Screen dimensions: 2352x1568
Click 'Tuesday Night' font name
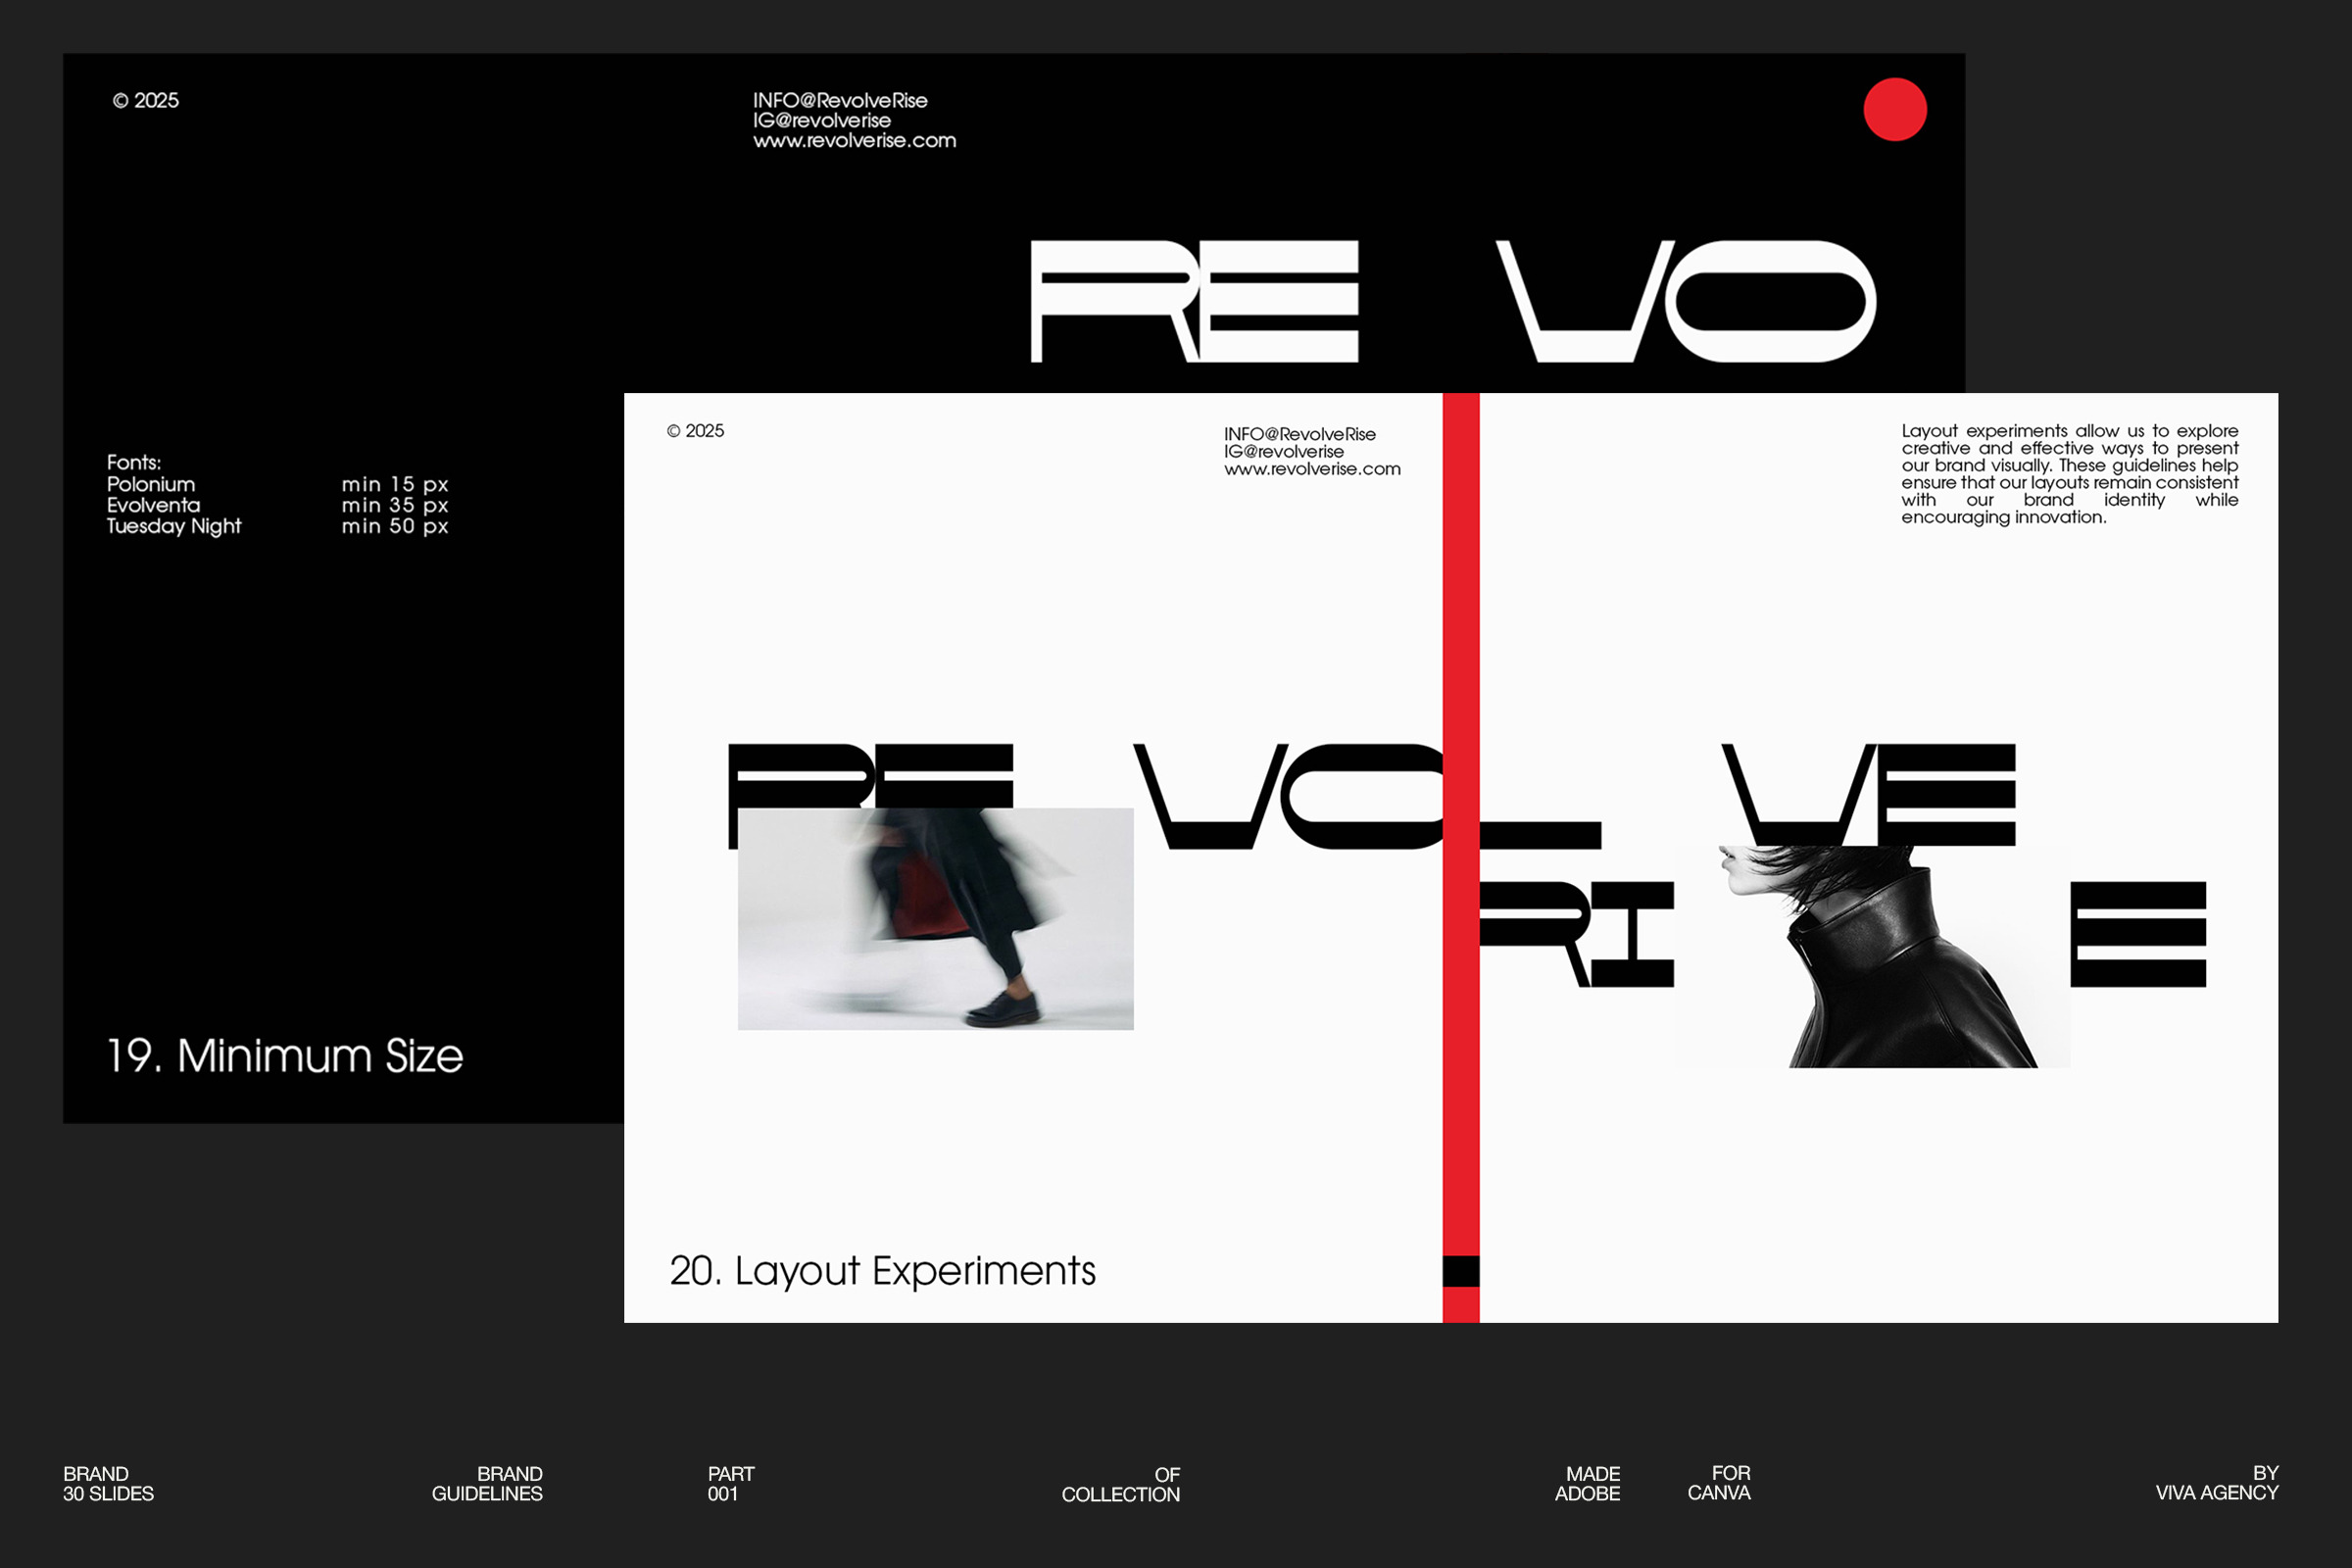pos(174,526)
